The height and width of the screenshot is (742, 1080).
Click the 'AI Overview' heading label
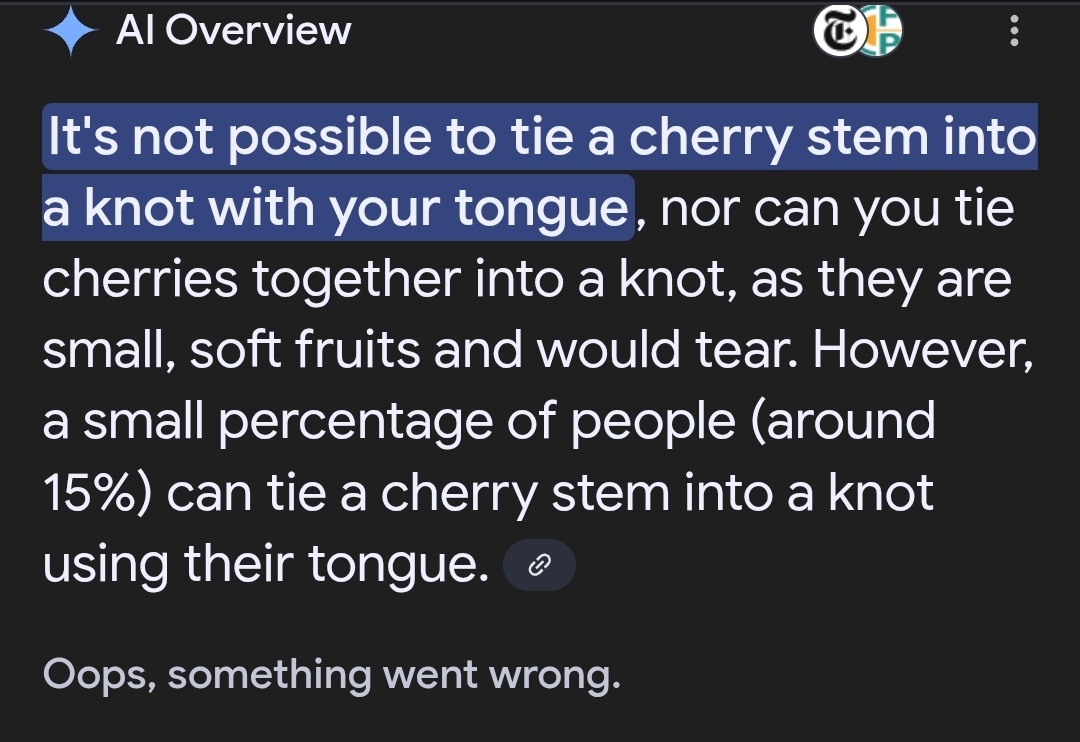pos(233,32)
